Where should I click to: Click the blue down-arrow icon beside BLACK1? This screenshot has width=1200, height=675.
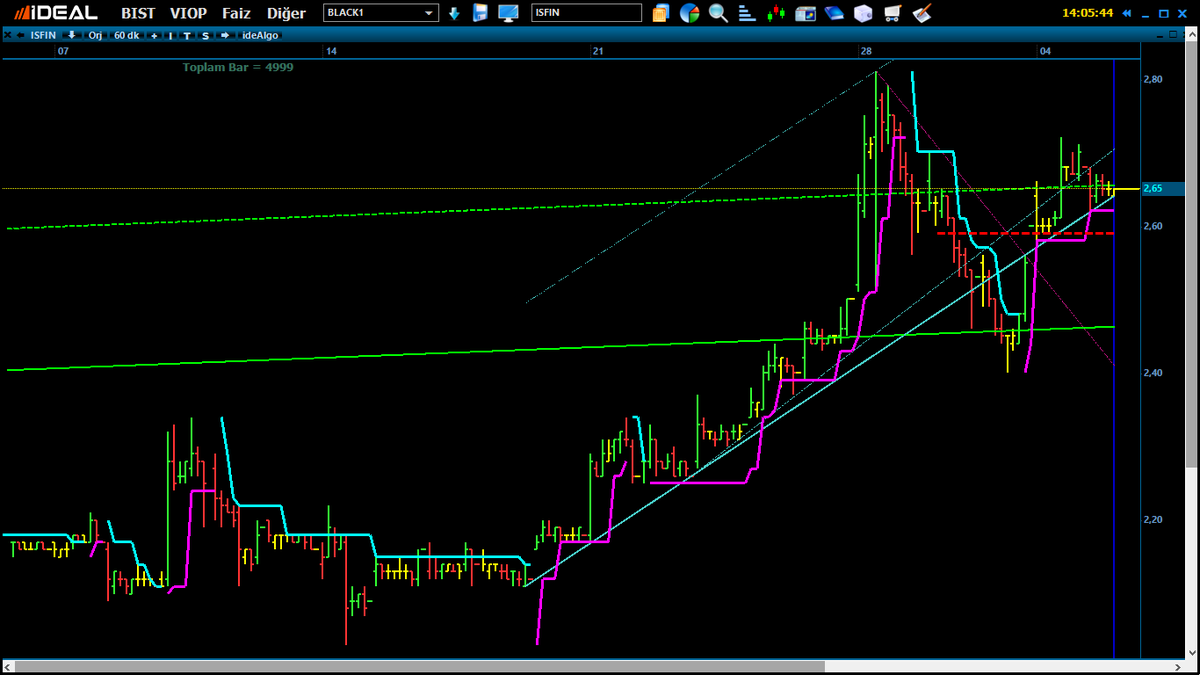pyautogui.click(x=454, y=13)
